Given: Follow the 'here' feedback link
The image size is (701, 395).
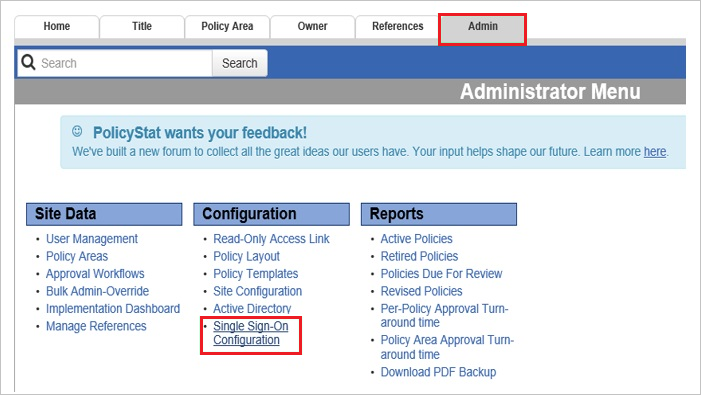Looking at the screenshot, I should click(655, 152).
